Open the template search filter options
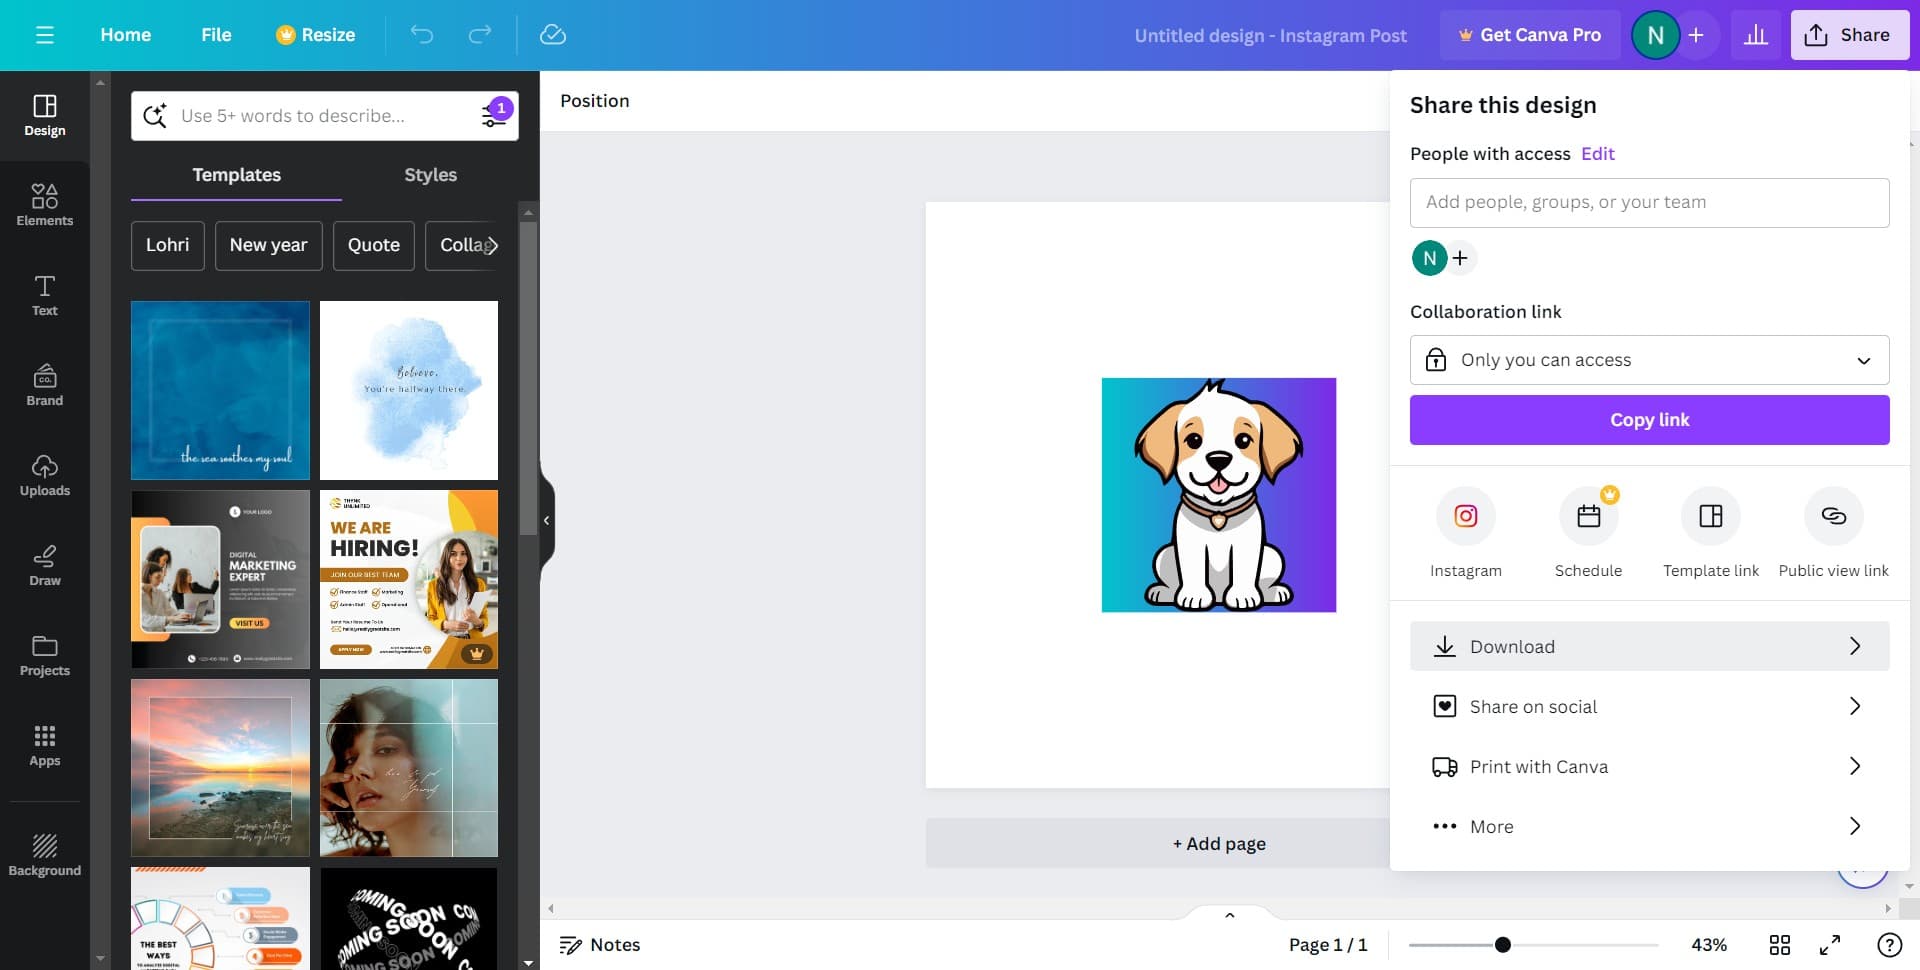This screenshot has height=970, width=1920. pyautogui.click(x=495, y=116)
